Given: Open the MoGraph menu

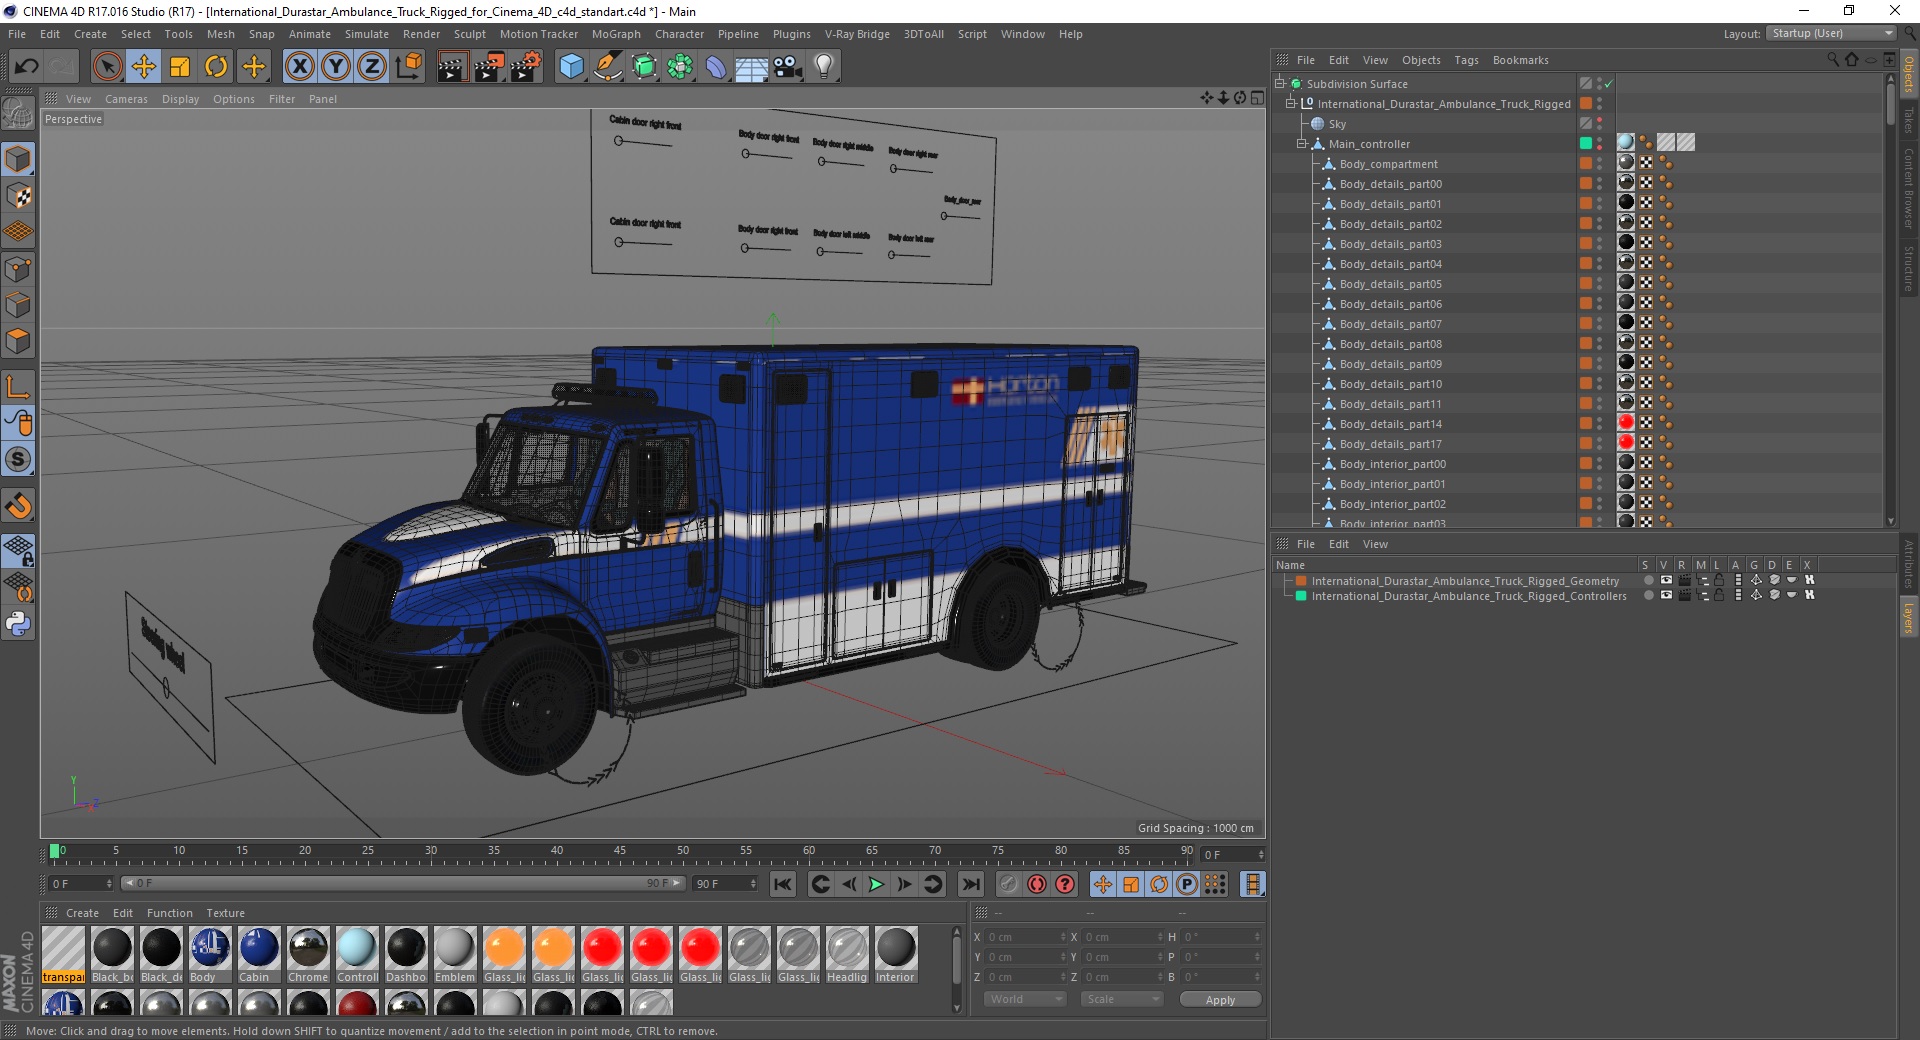Looking at the screenshot, I should (x=616, y=34).
